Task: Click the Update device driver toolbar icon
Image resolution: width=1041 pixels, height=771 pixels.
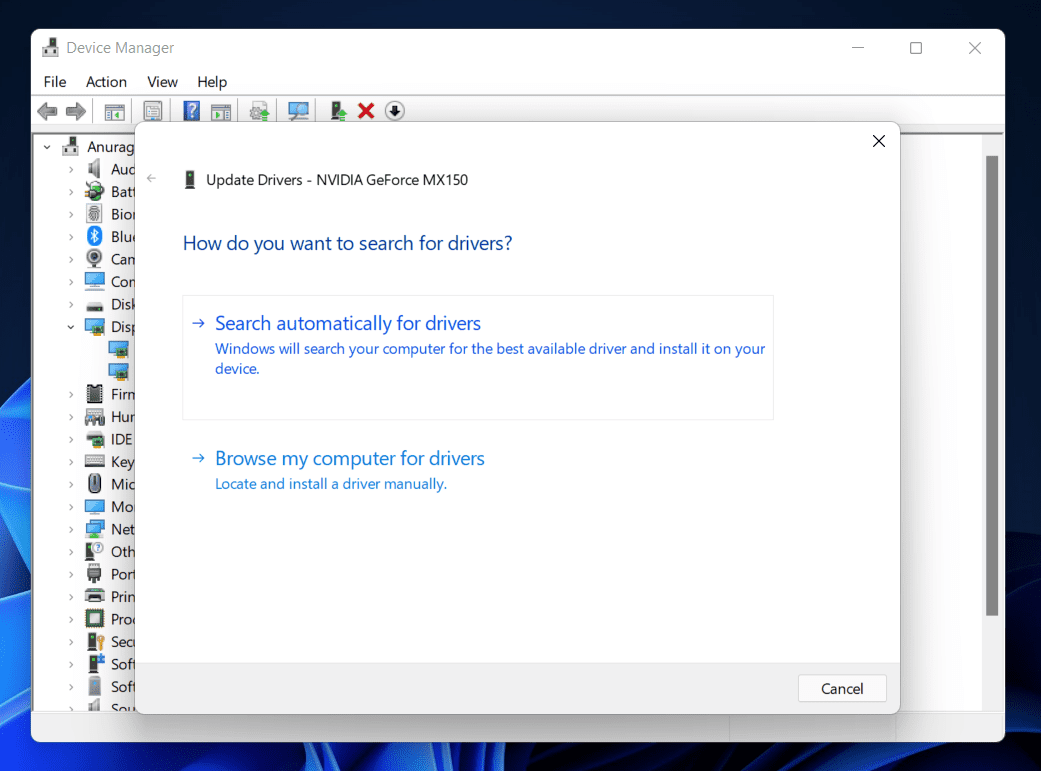Action: click(x=259, y=111)
